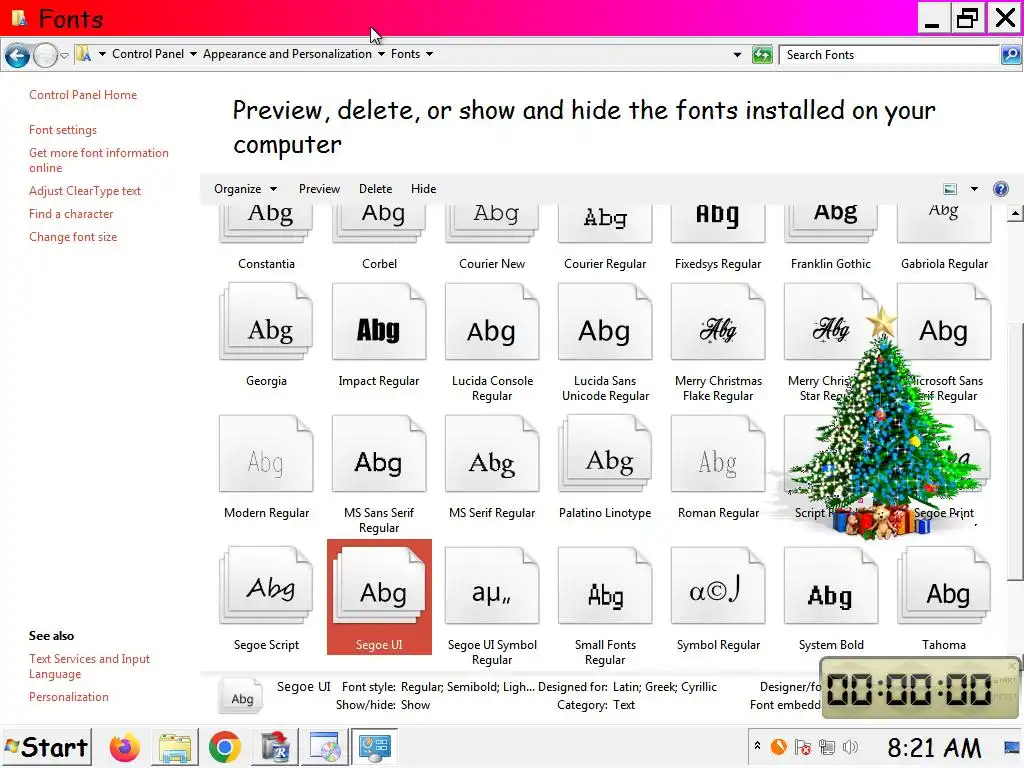Image resolution: width=1024 pixels, height=768 pixels.
Task: Select the Roman Regular font icon
Action: point(718,453)
